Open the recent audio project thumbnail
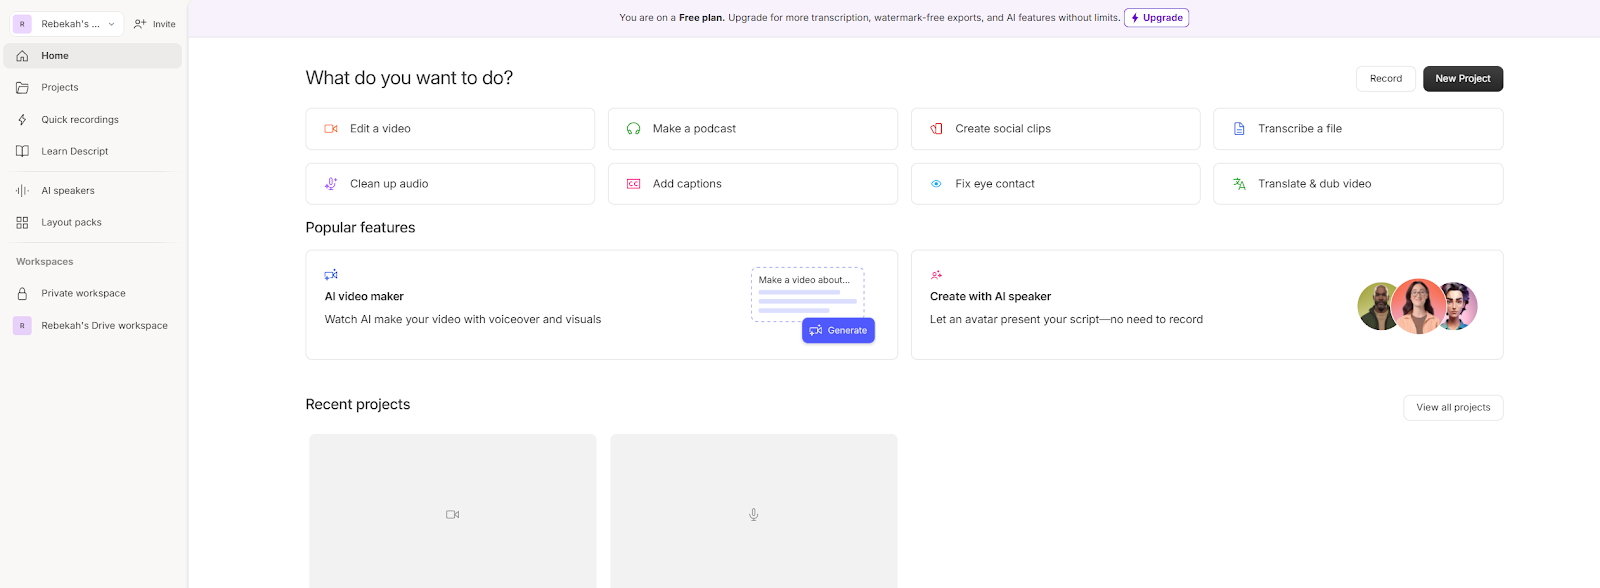The image size is (1600, 588). tap(754, 512)
